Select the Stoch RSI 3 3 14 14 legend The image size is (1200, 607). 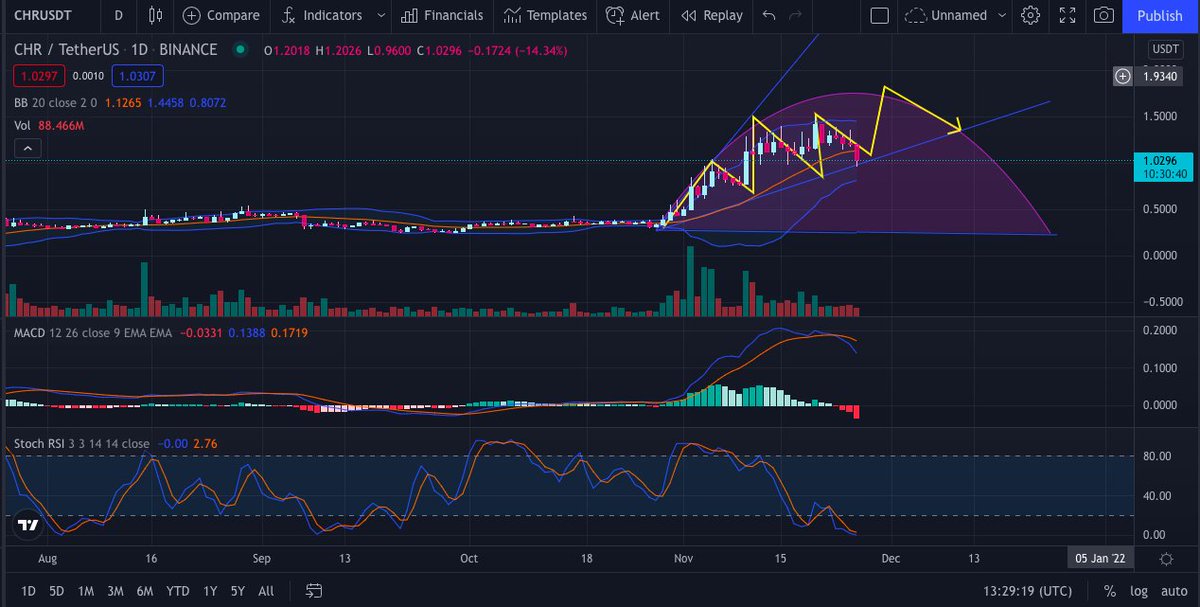(82, 443)
